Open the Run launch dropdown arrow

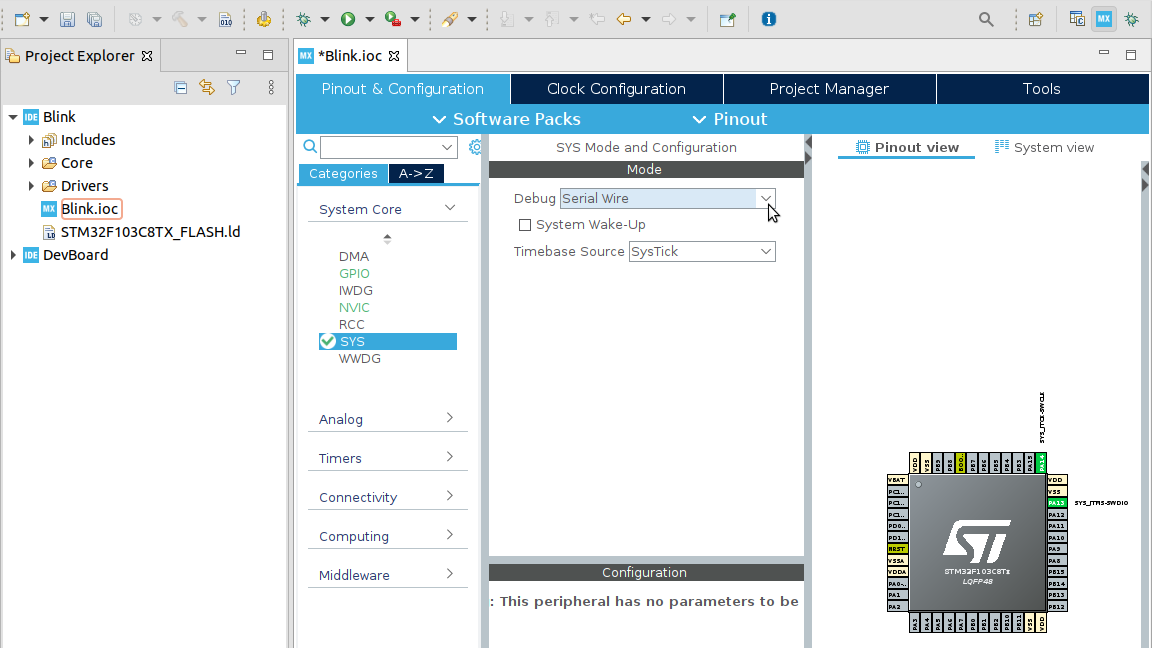point(369,19)
